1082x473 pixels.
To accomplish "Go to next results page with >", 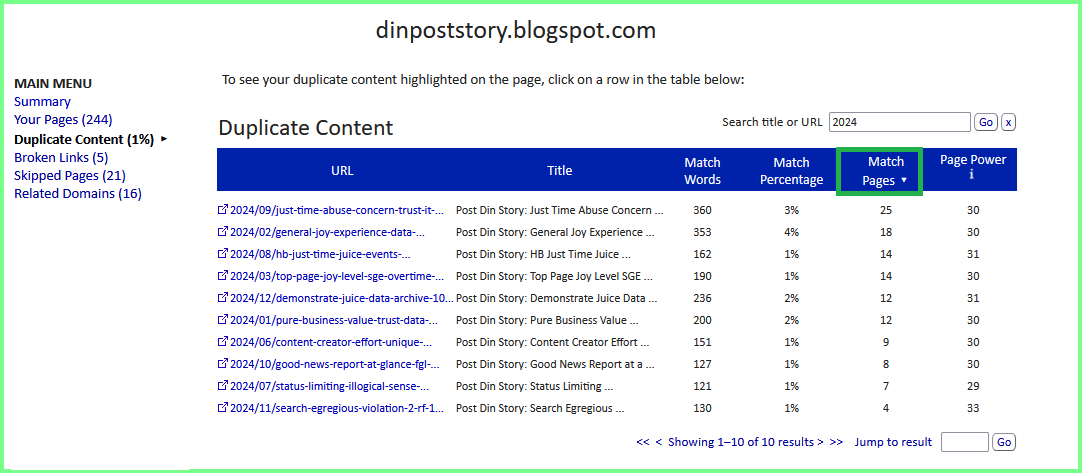I will (x=820, y=442).
